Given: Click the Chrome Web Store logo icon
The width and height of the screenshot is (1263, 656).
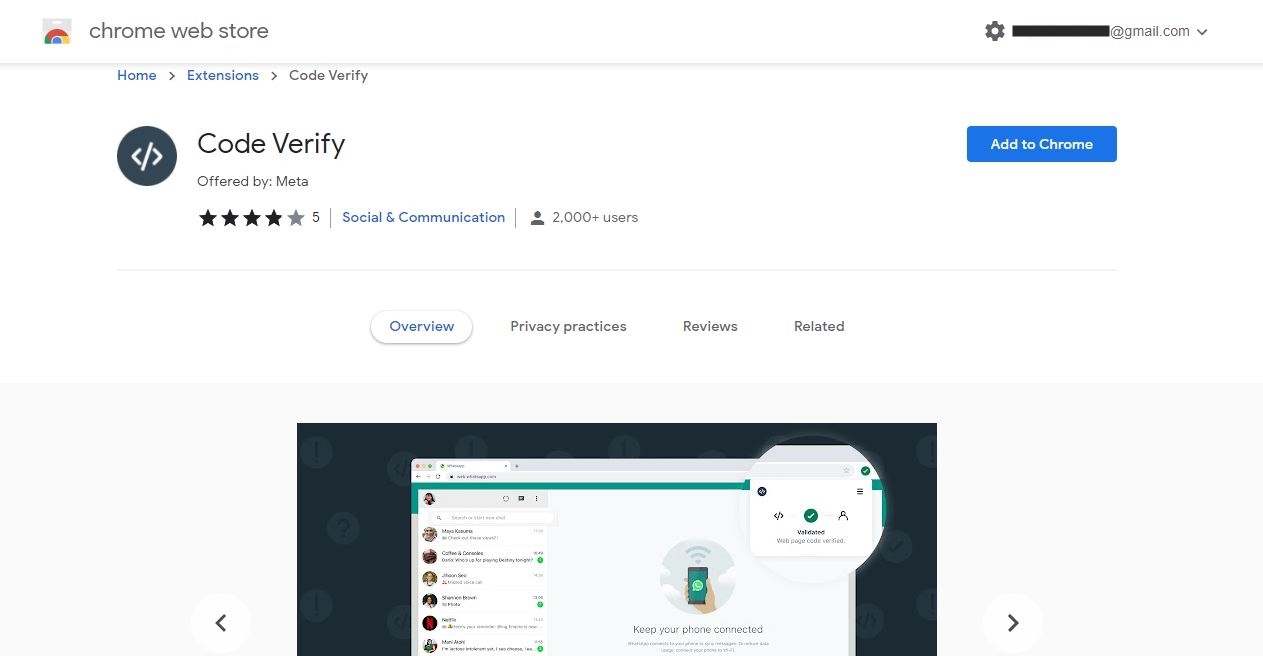Looking at the screenshot, I should coord(57,32).
